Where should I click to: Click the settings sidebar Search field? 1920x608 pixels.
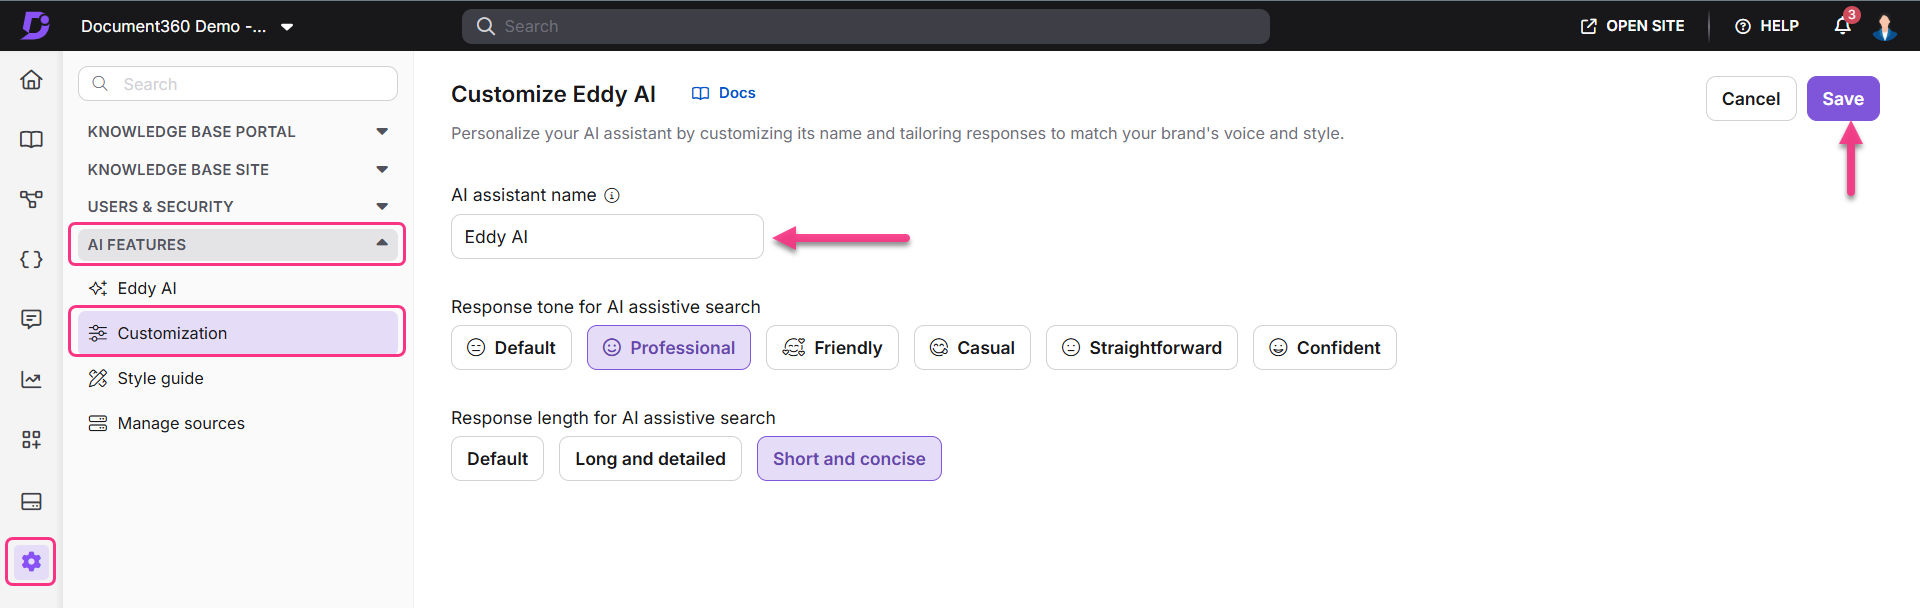[x=238, y=84]
